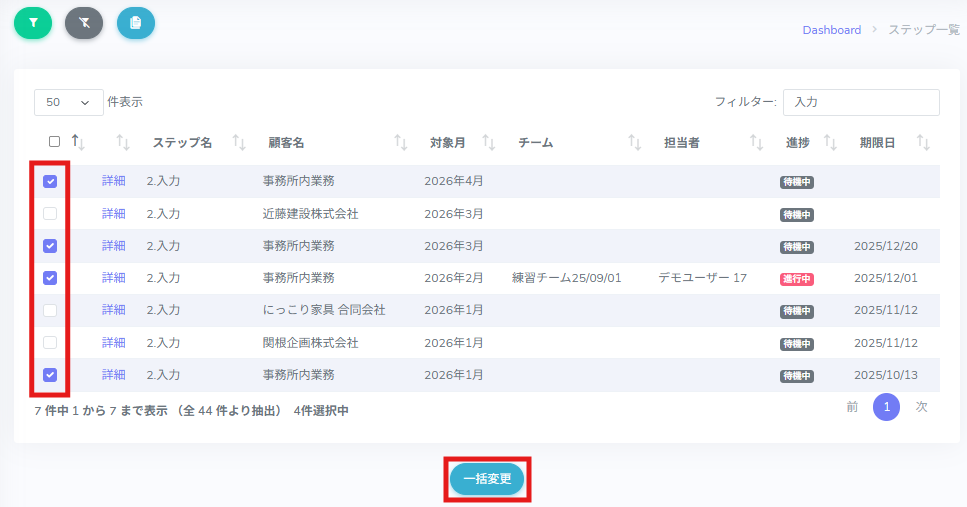This screenshot has width=967, height=507.
Task: Click the blue clipboard copy icon button
Action: (136, 22)
